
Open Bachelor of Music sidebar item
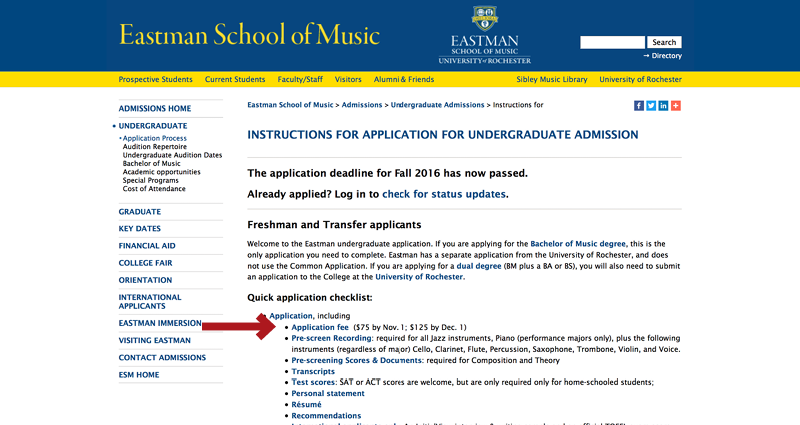click(x=152, y=163)
